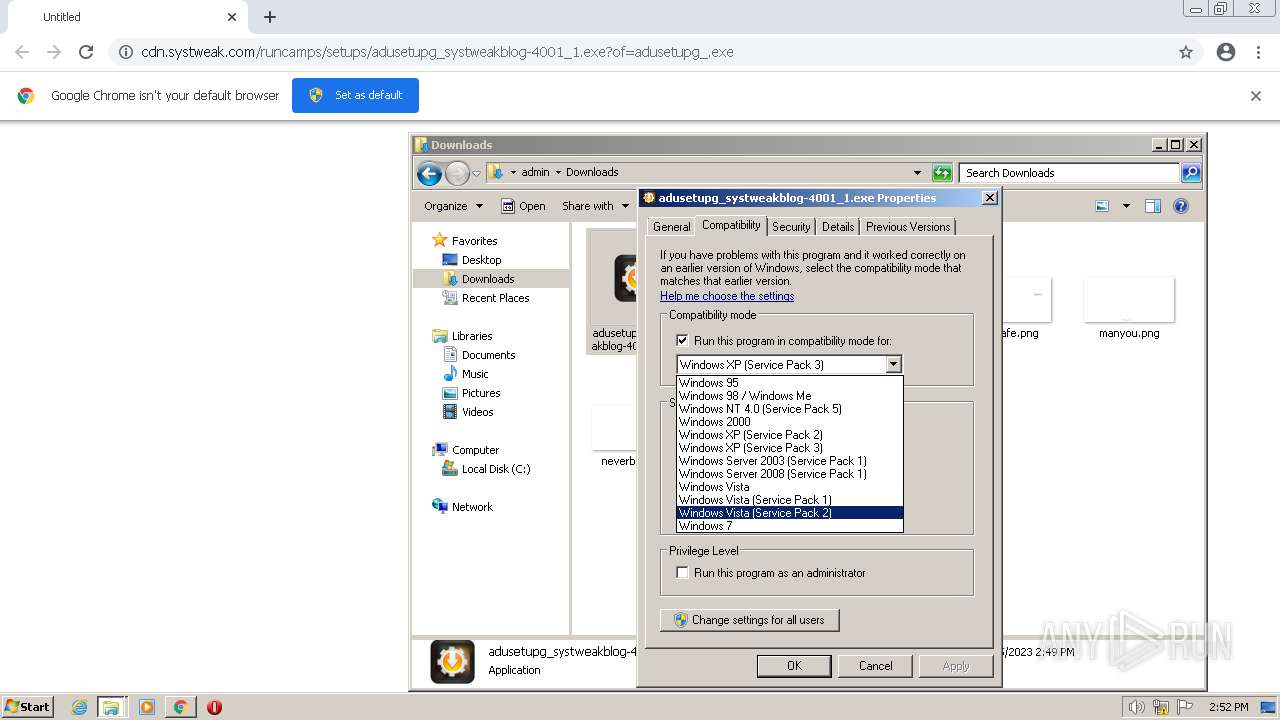Viewport: 1280px width, 720px height.
Task: Click Set as default button
Action: tap(355, 95)
